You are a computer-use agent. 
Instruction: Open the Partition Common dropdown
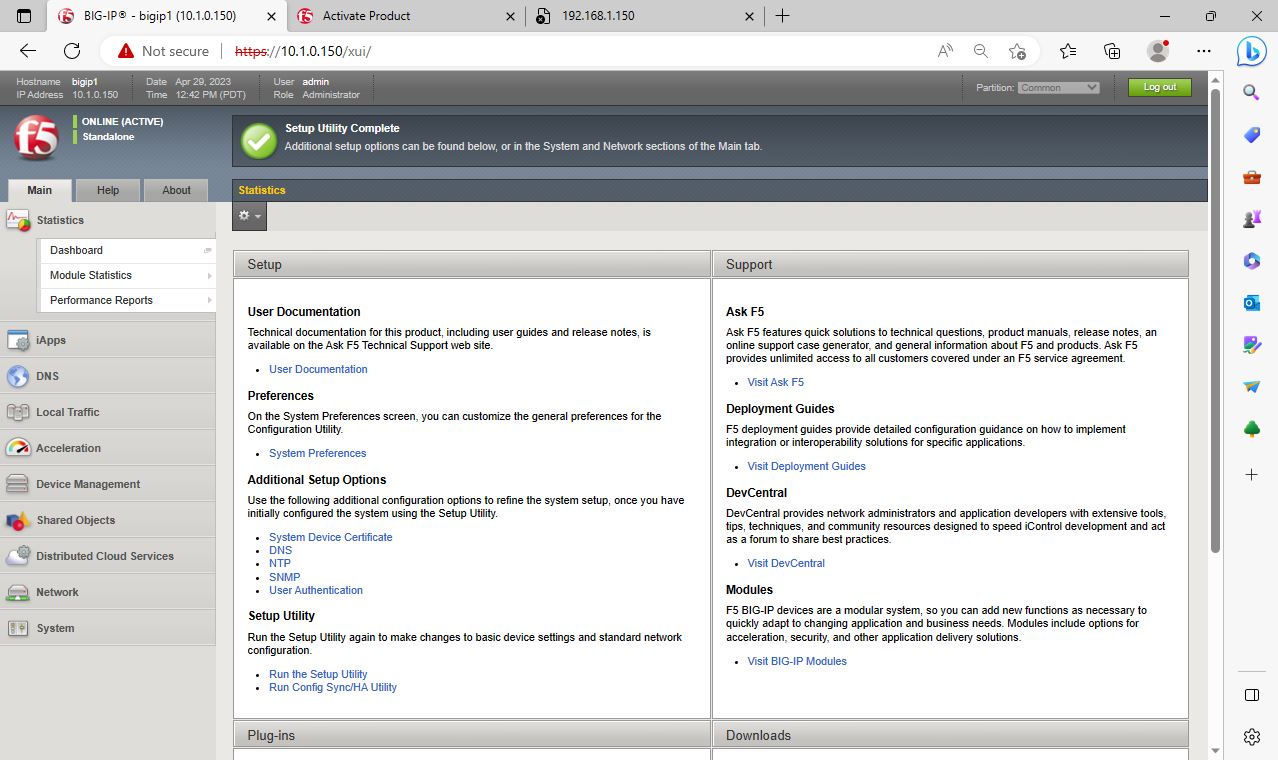(1059, 88)
